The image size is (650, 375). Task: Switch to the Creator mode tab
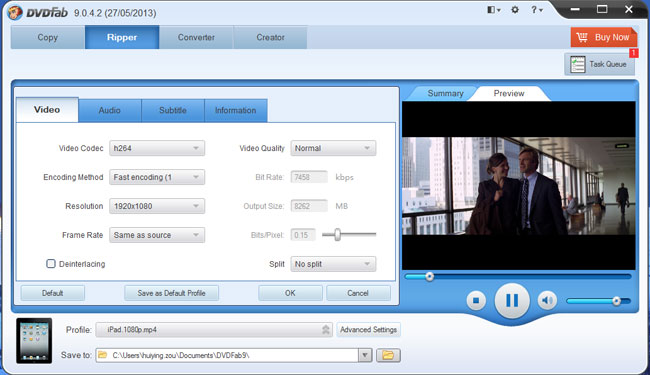point(270,37)
